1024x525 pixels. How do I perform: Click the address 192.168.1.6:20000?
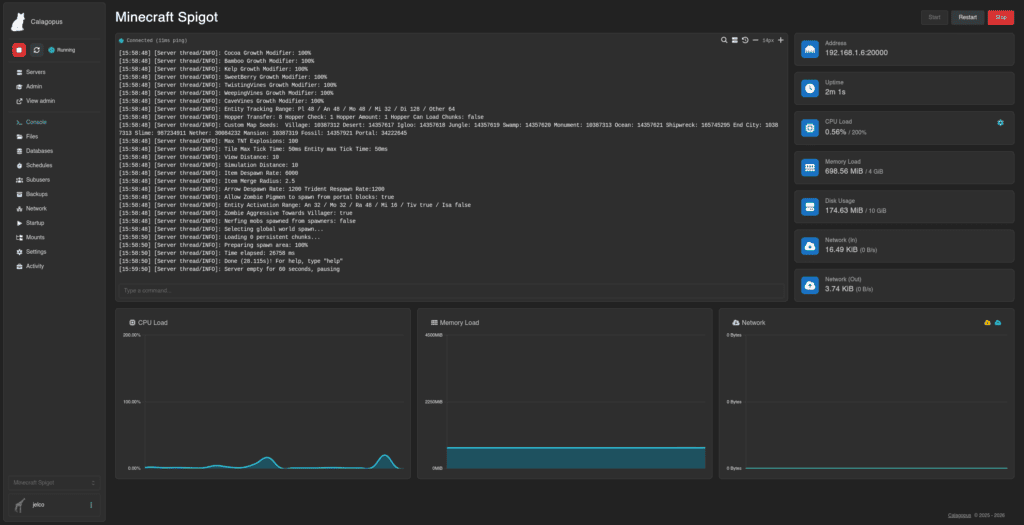tap(856, 53)
